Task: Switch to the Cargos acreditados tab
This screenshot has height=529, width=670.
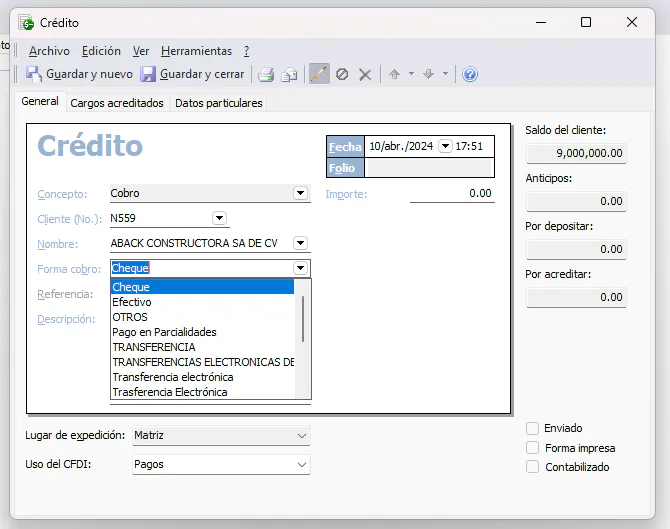Action: 117,103
